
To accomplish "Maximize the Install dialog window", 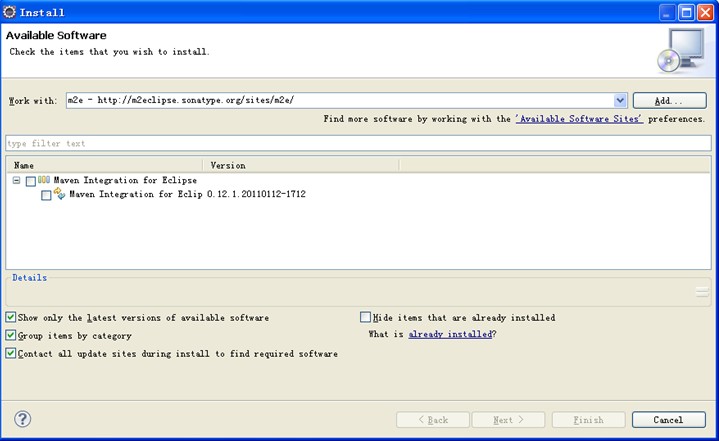I will tap(686, 12).
